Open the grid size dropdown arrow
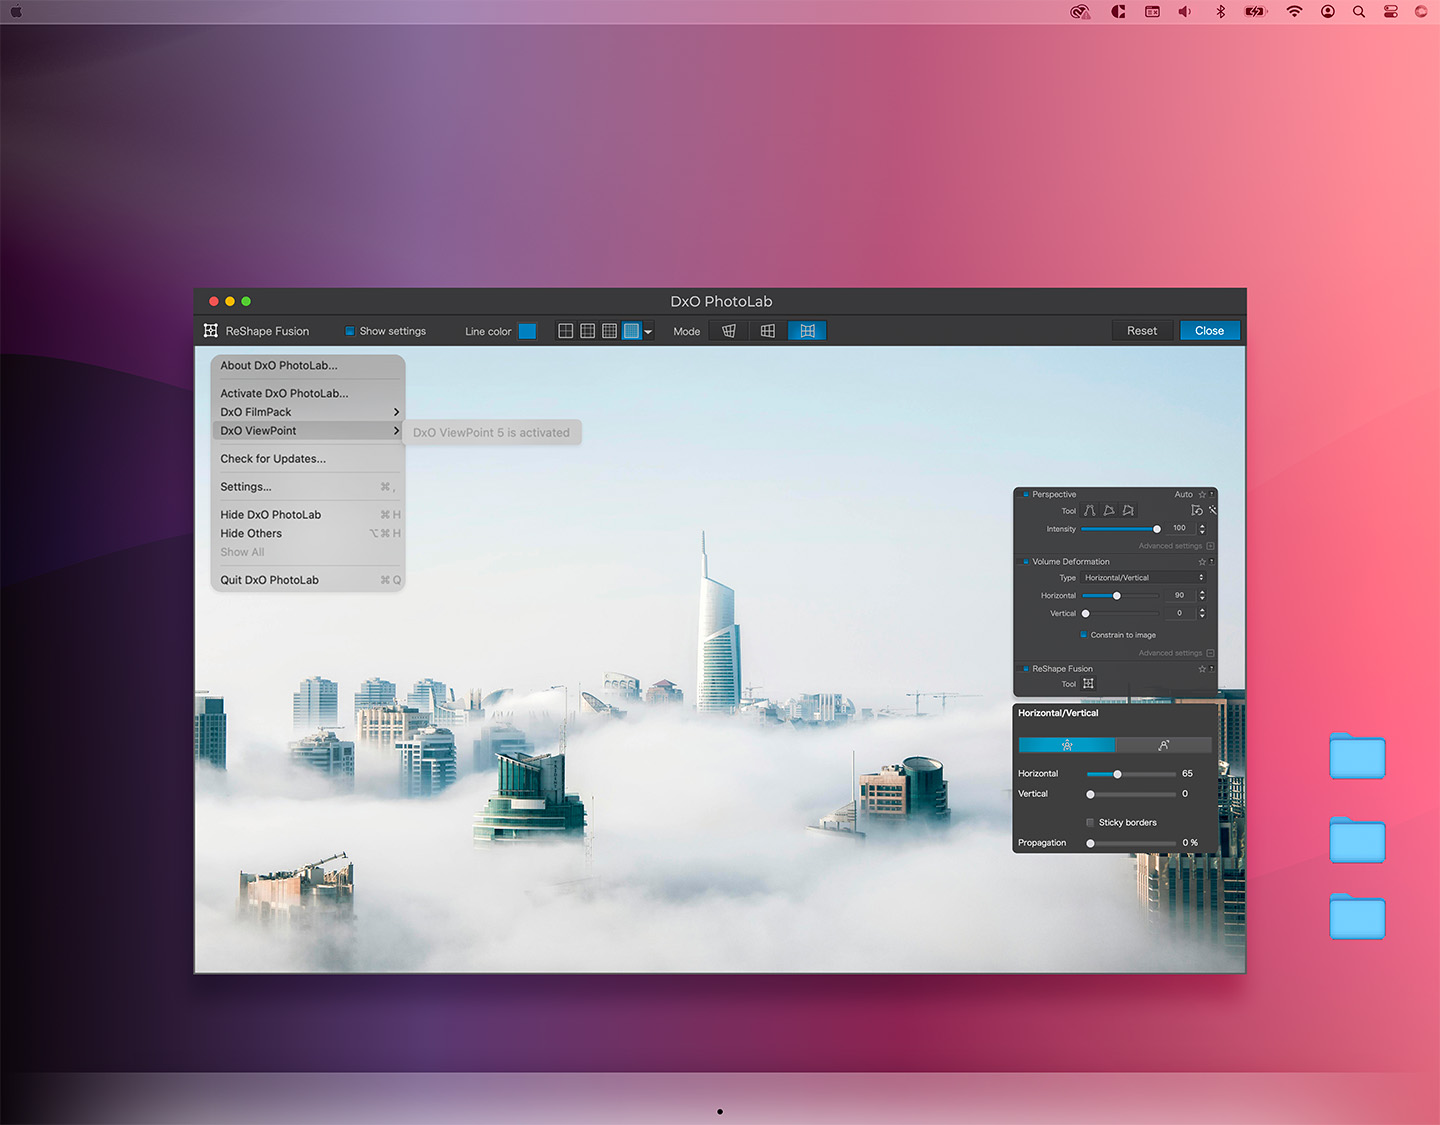The height and width of the screenshot is (1125, 1440). coord(648,332)
